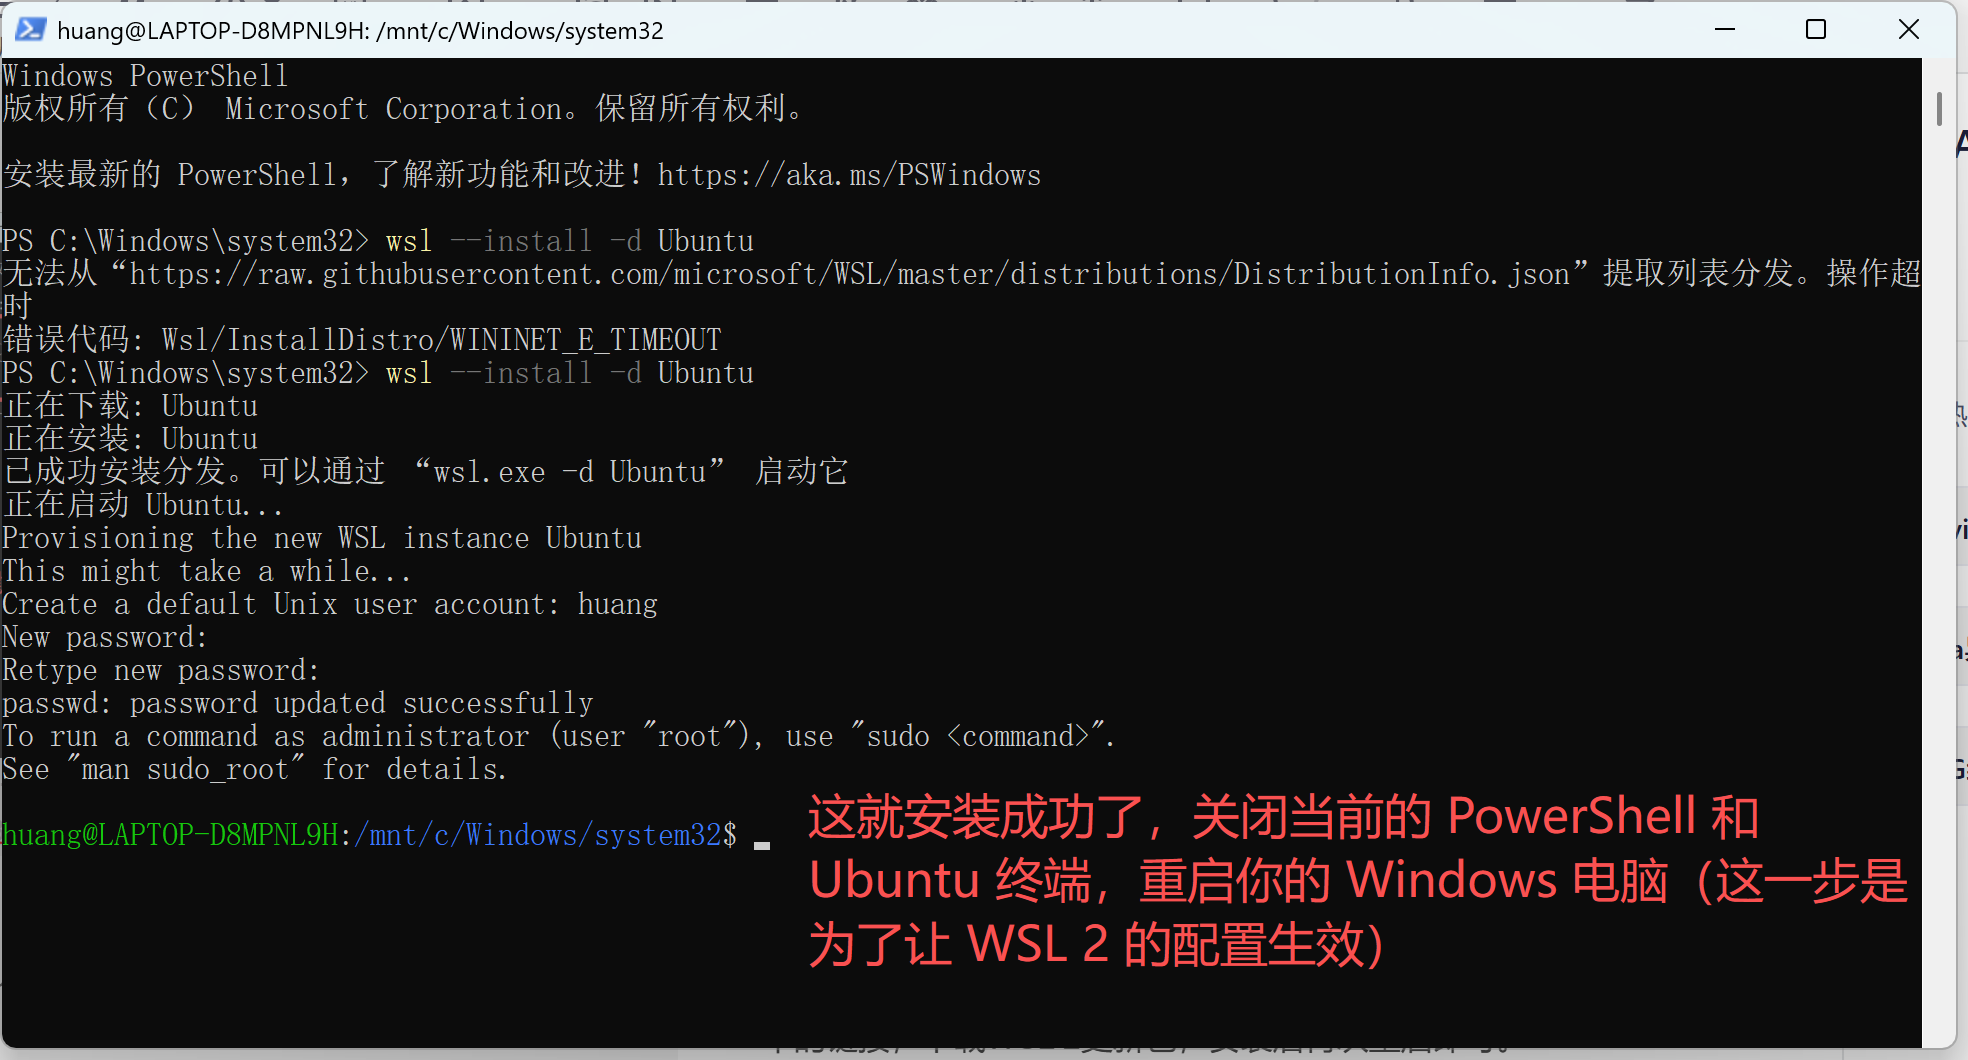Close the Ubuntu terminal window
Image resolution: width=1968 pixels, height=1060 pixels.
click(1908, 30)
